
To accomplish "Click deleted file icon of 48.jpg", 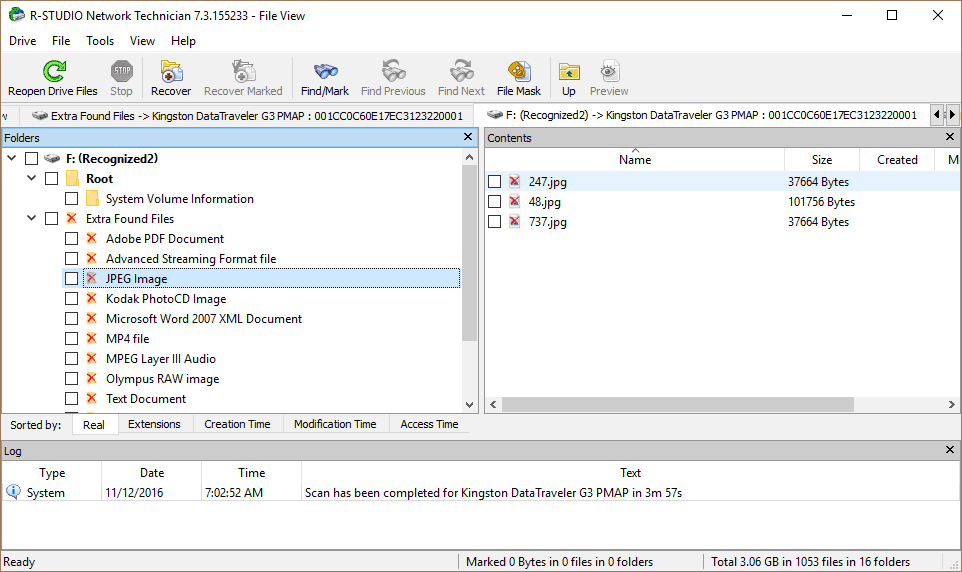I will tap(515, 202).
